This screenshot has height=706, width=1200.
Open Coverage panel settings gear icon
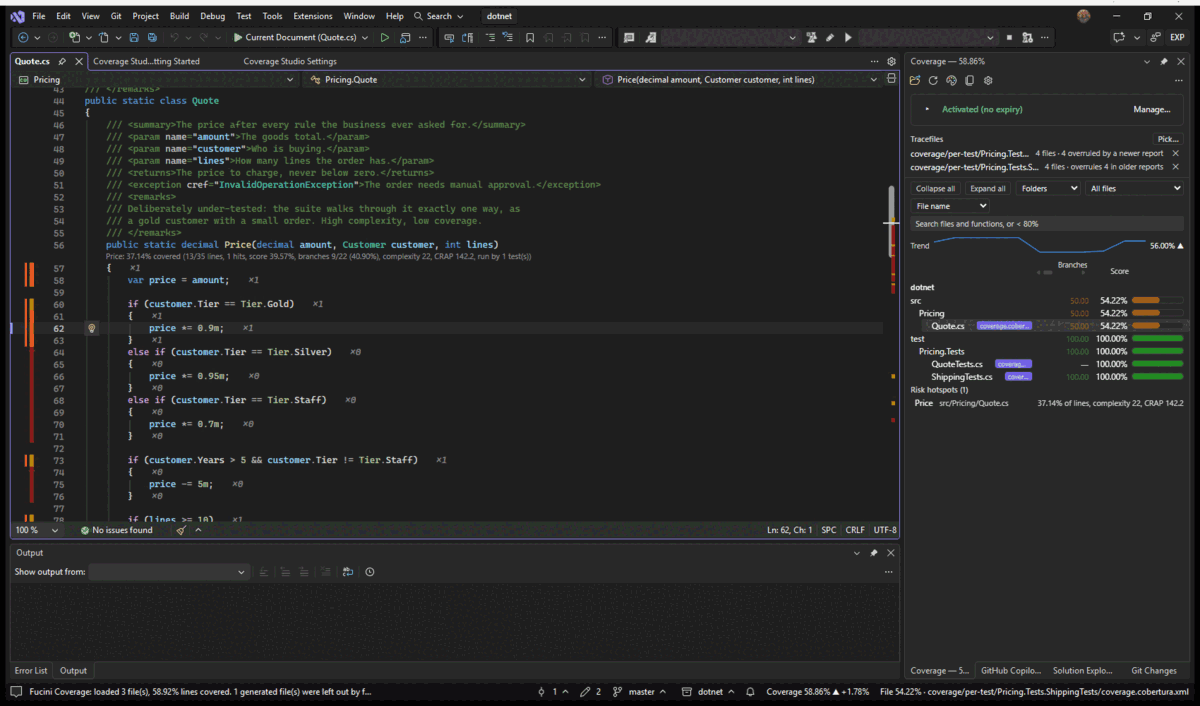tap(987, 80)
